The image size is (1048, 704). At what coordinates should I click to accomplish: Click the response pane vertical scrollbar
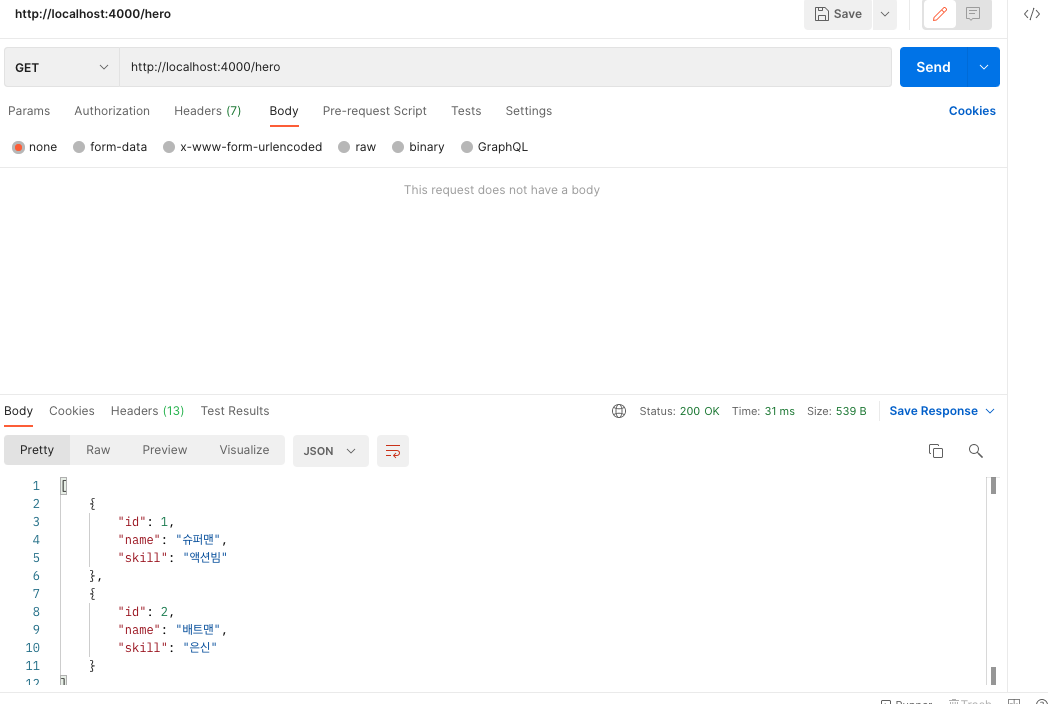(993, 580)
